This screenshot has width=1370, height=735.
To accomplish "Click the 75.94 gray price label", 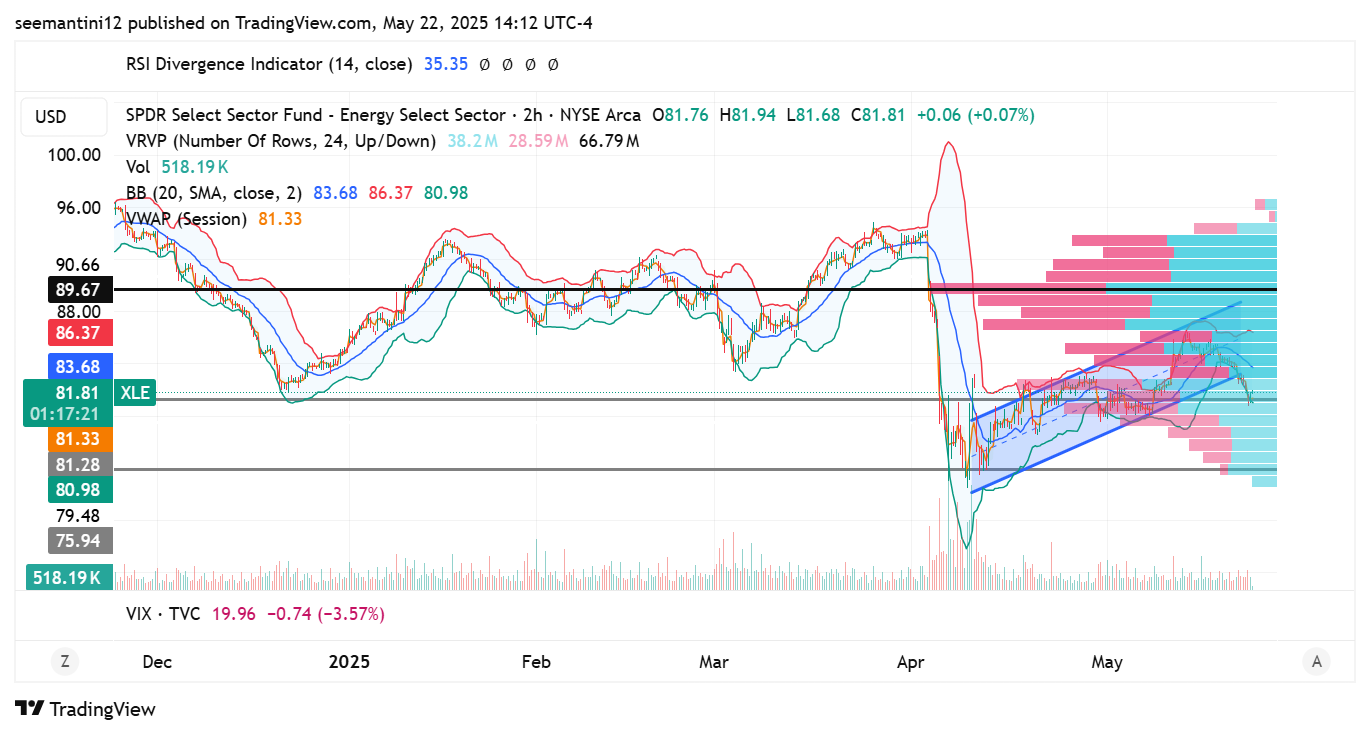I will (80, 541).
